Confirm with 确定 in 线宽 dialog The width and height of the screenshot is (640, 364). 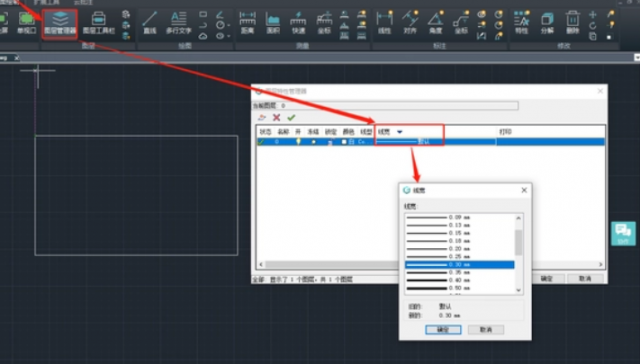tap(443, 330)
